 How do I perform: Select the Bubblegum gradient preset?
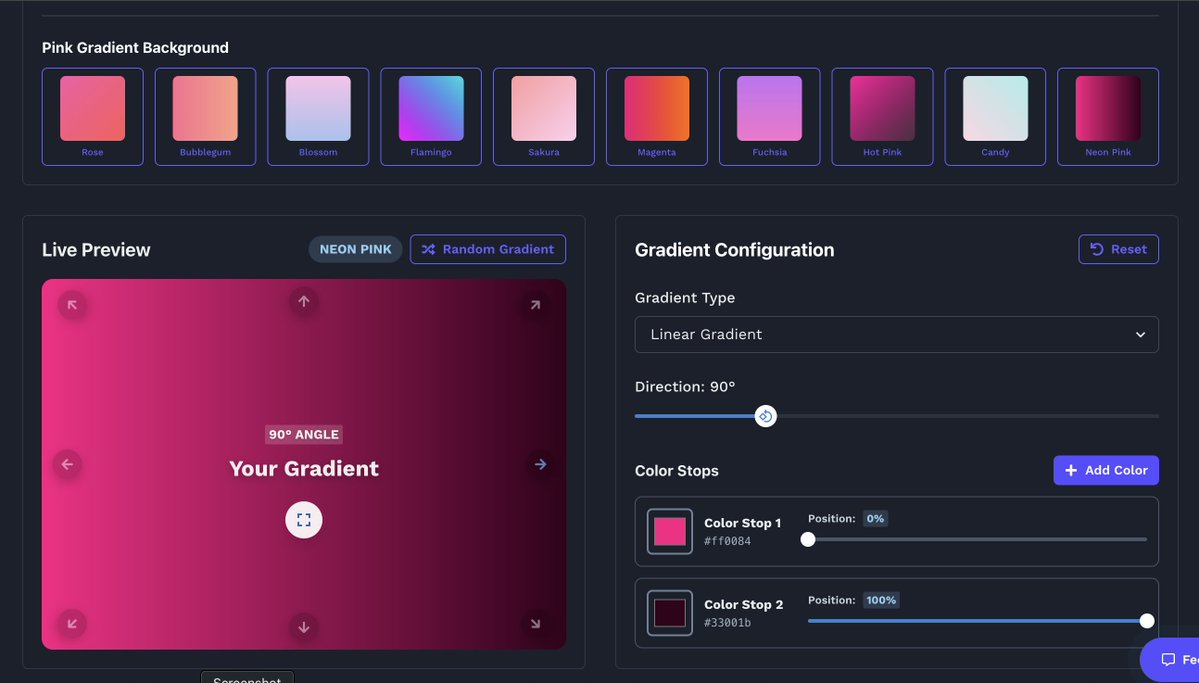205,117
